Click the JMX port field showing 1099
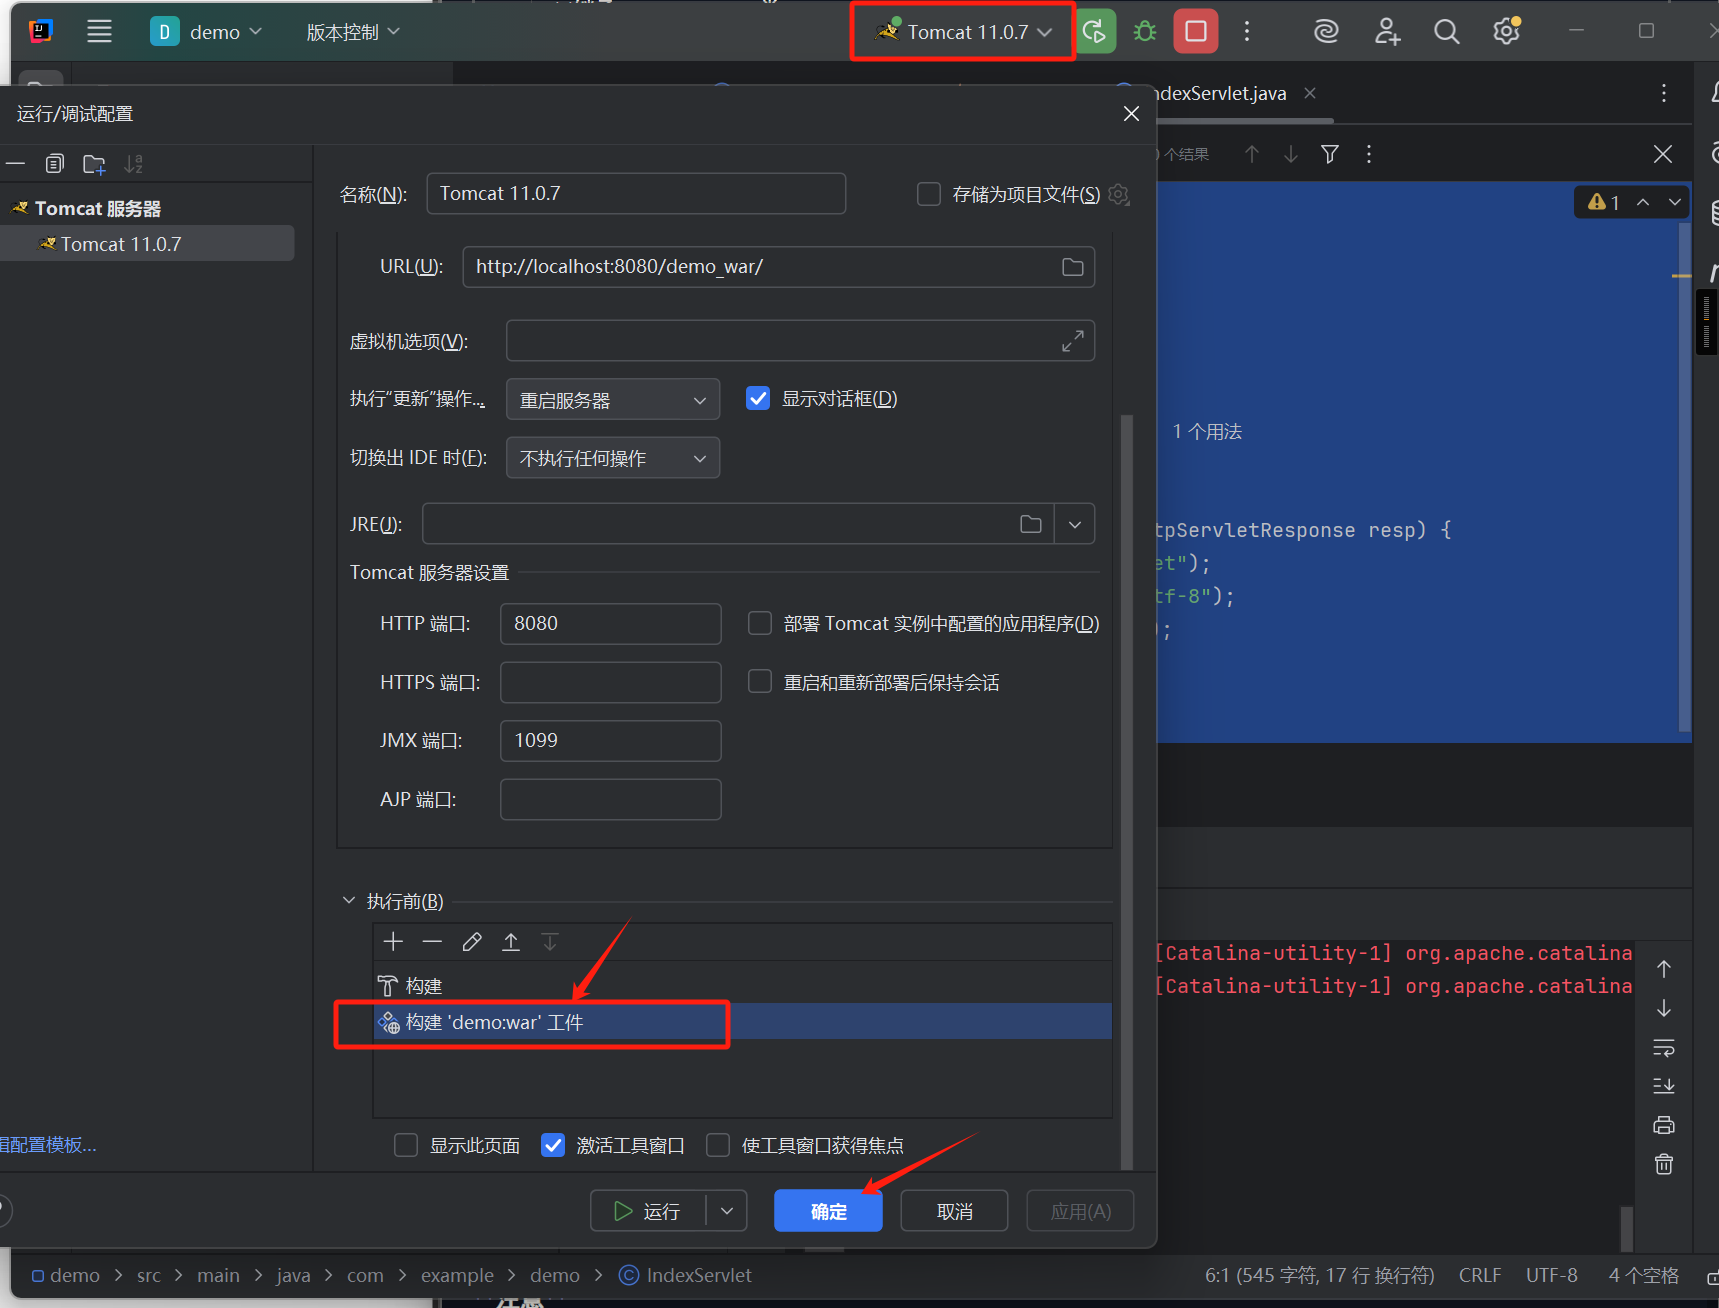The image size is (1719, 1308). (611, 741)
